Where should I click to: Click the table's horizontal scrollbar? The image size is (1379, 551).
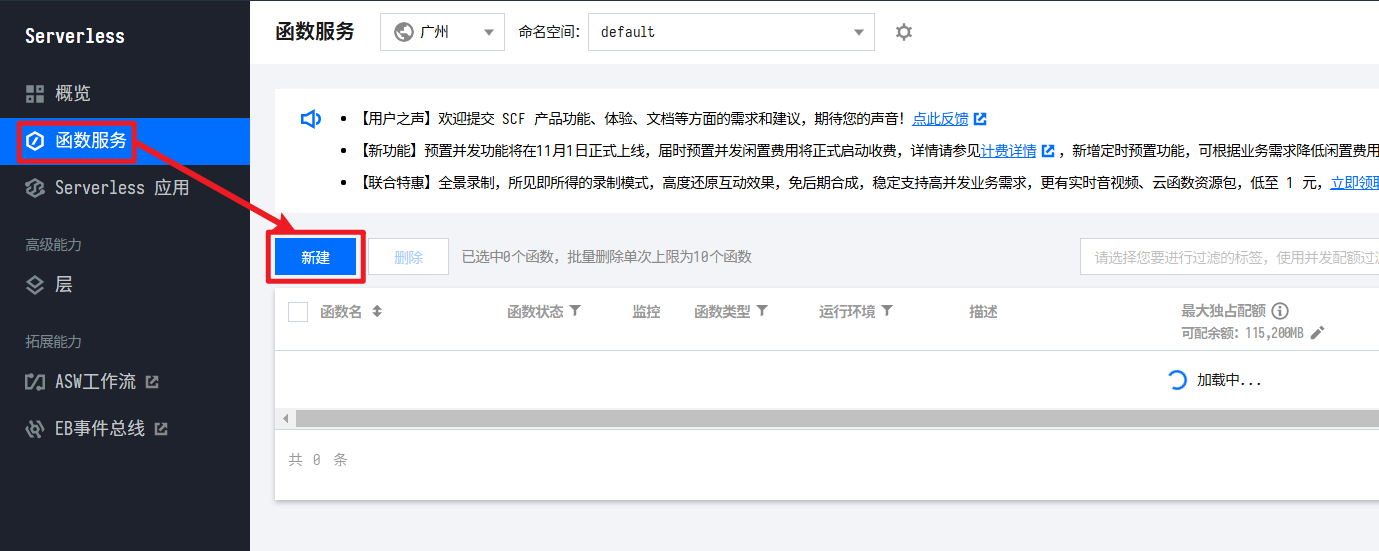click(830, 418)
